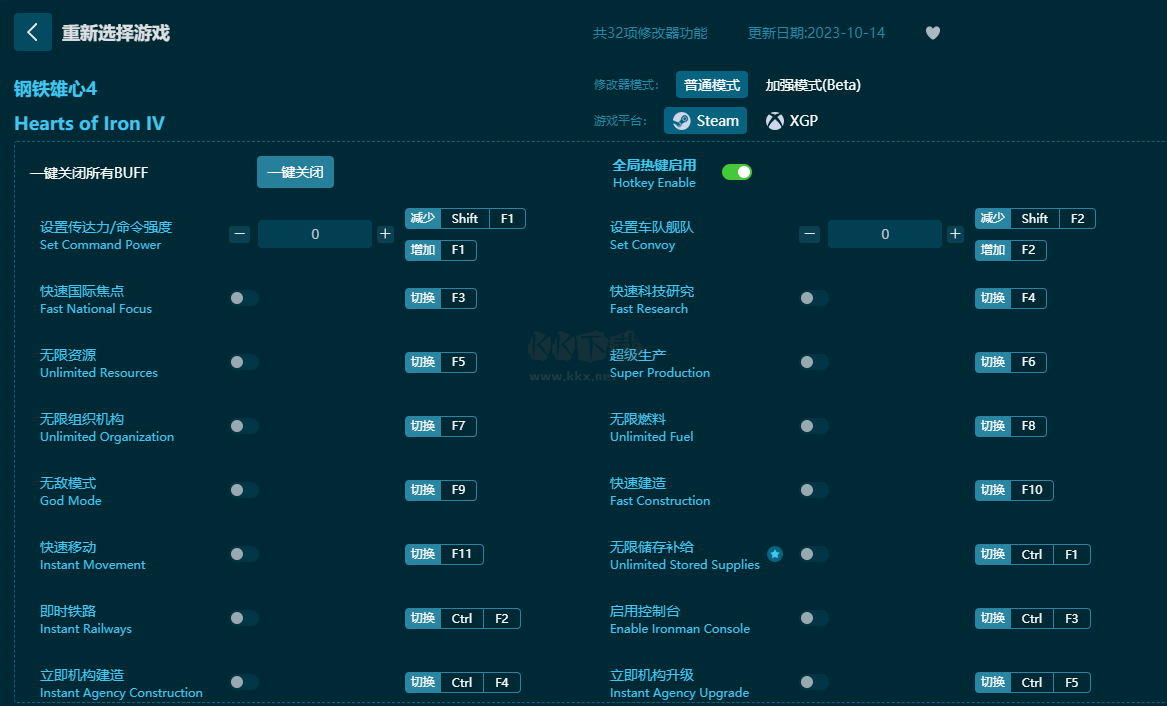The image size is (1167, 706).
Task: Select the Steam platform tab
Action: [706, 121]
